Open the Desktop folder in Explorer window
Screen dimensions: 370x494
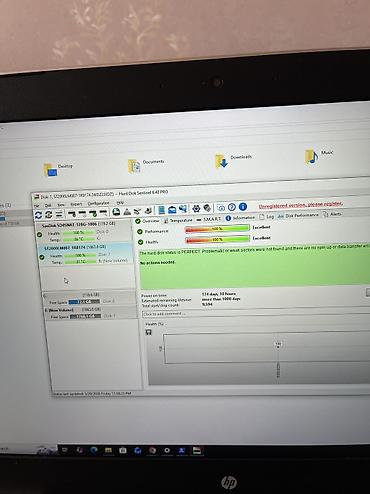click(x=58, y=169)
